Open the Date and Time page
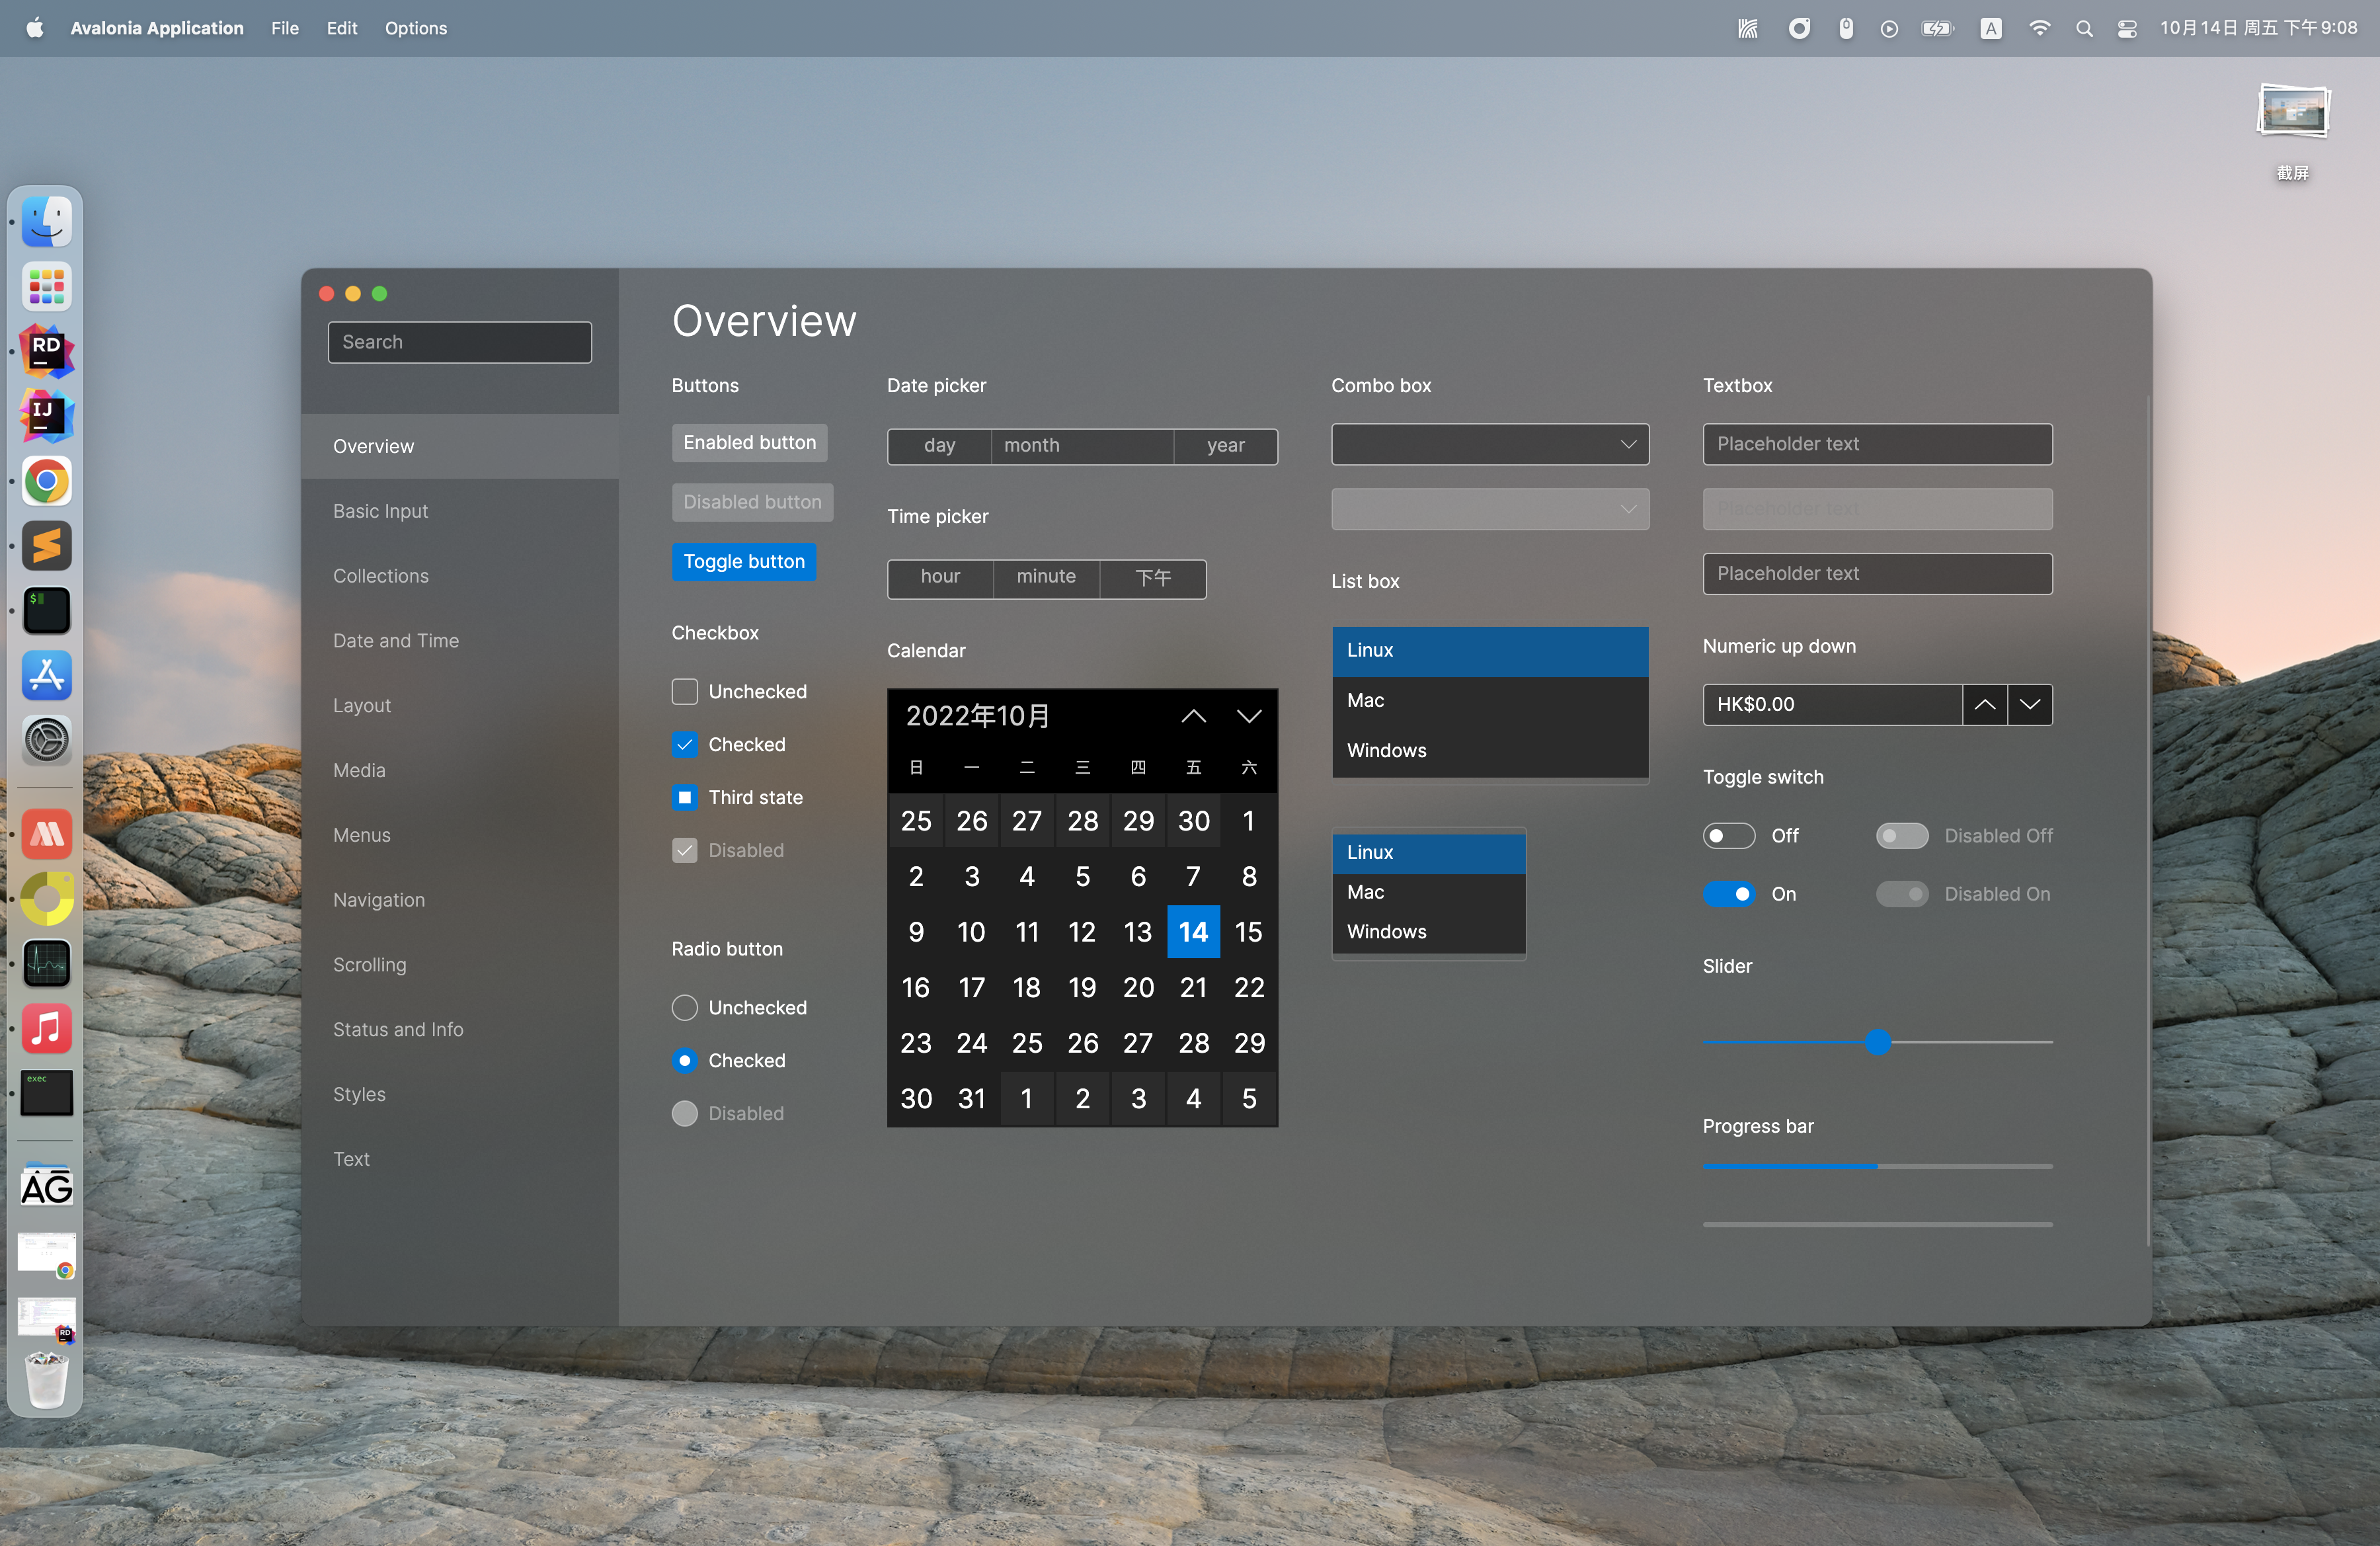The image size is (2380, 1546). (x=460, y=641)
